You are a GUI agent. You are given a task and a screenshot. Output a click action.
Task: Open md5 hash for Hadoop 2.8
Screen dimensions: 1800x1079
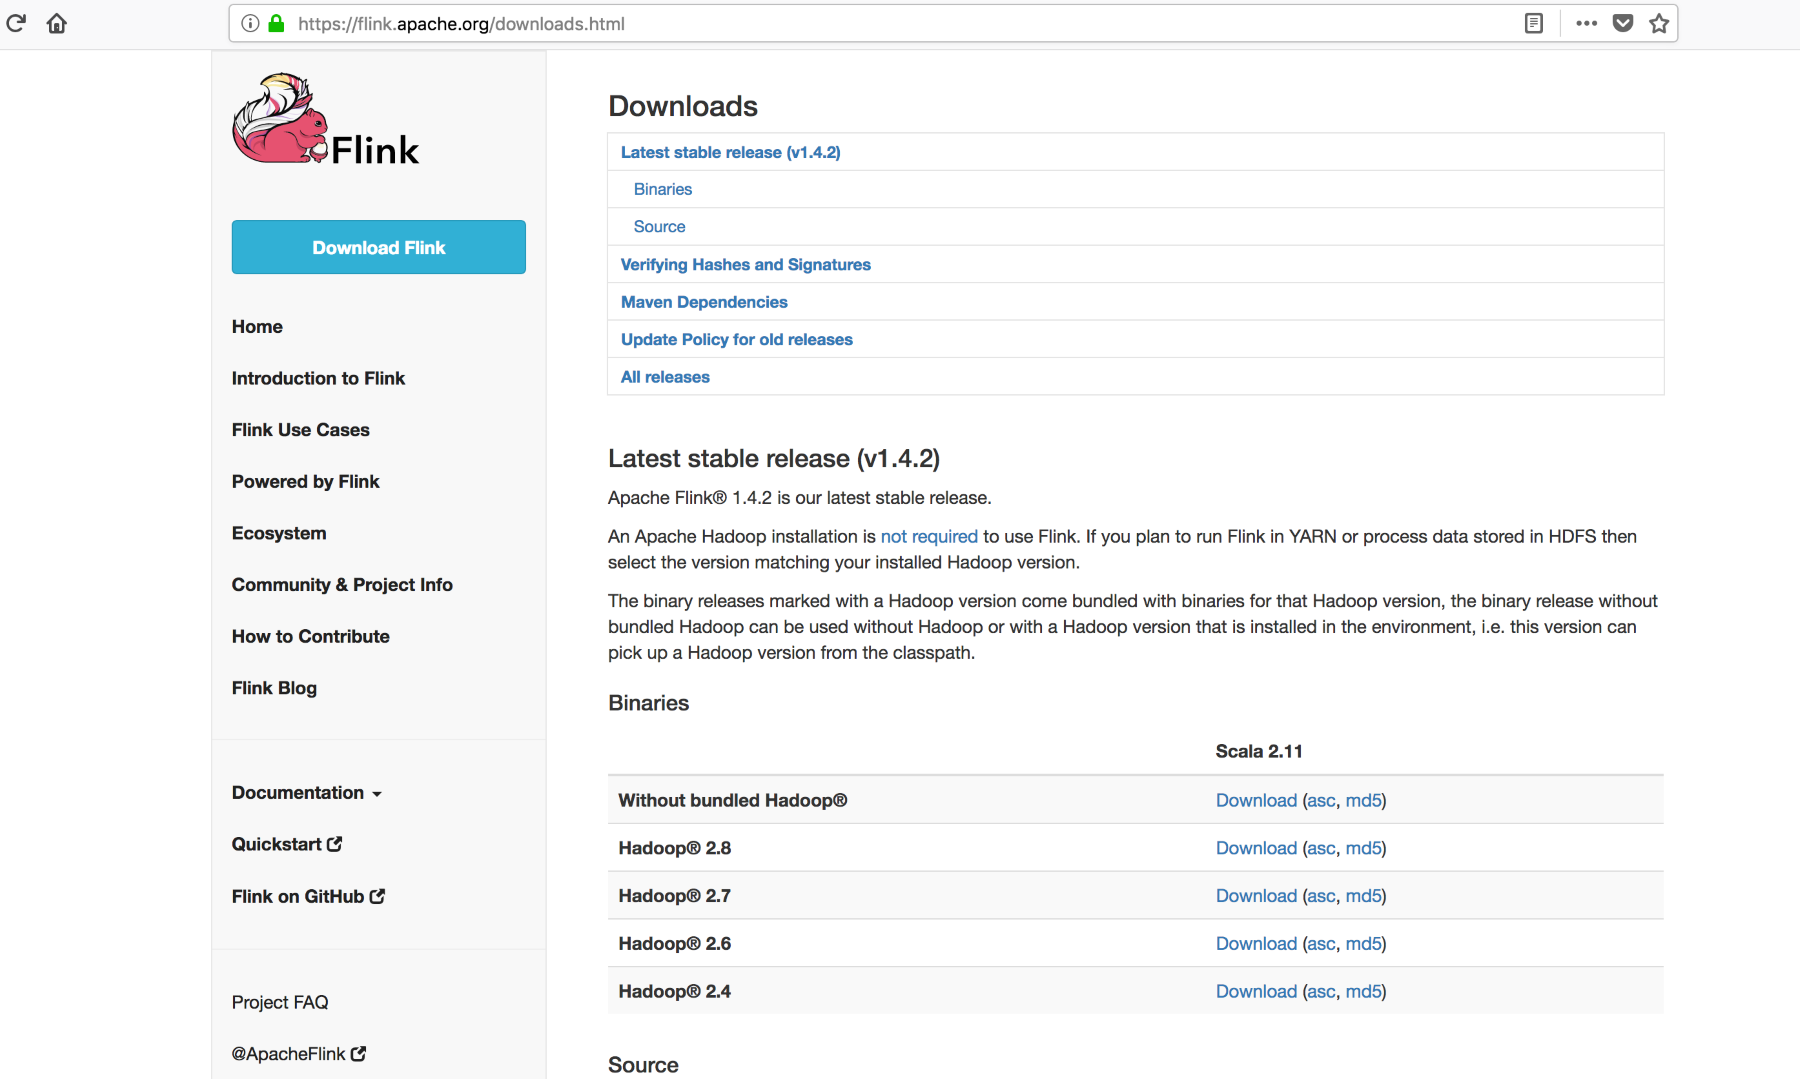point(1363,848)
